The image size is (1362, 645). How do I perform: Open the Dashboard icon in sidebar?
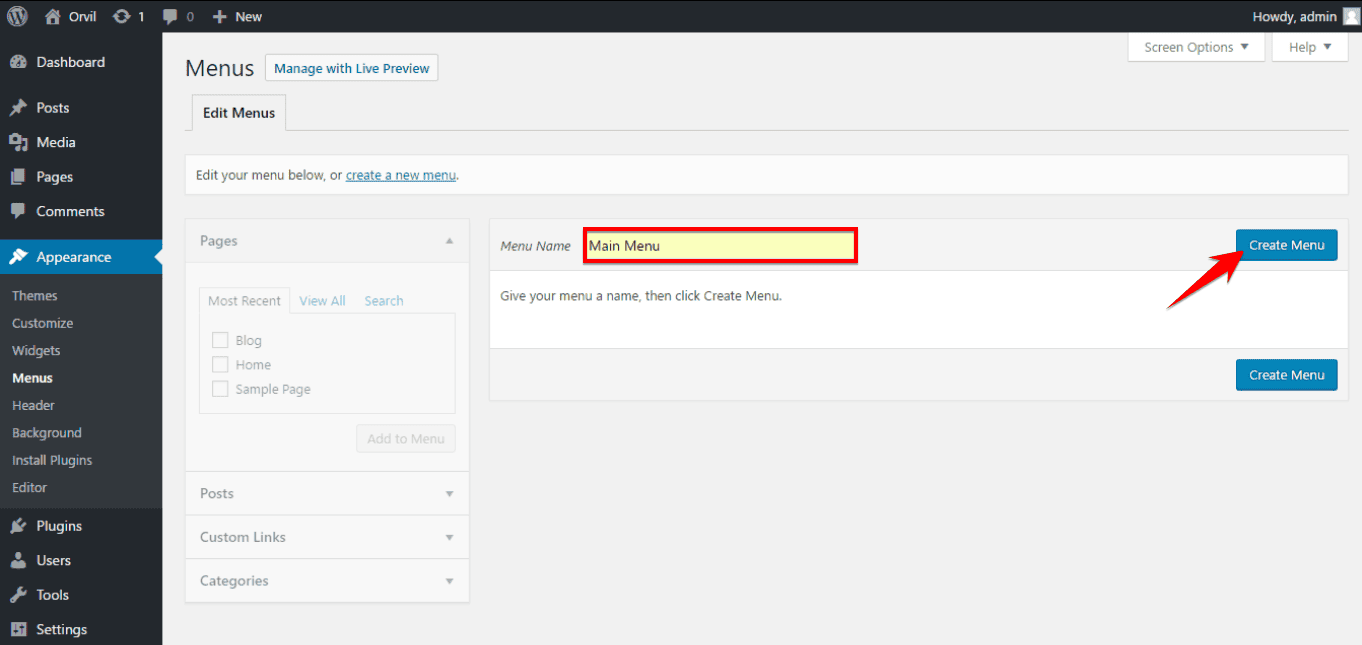18,62
